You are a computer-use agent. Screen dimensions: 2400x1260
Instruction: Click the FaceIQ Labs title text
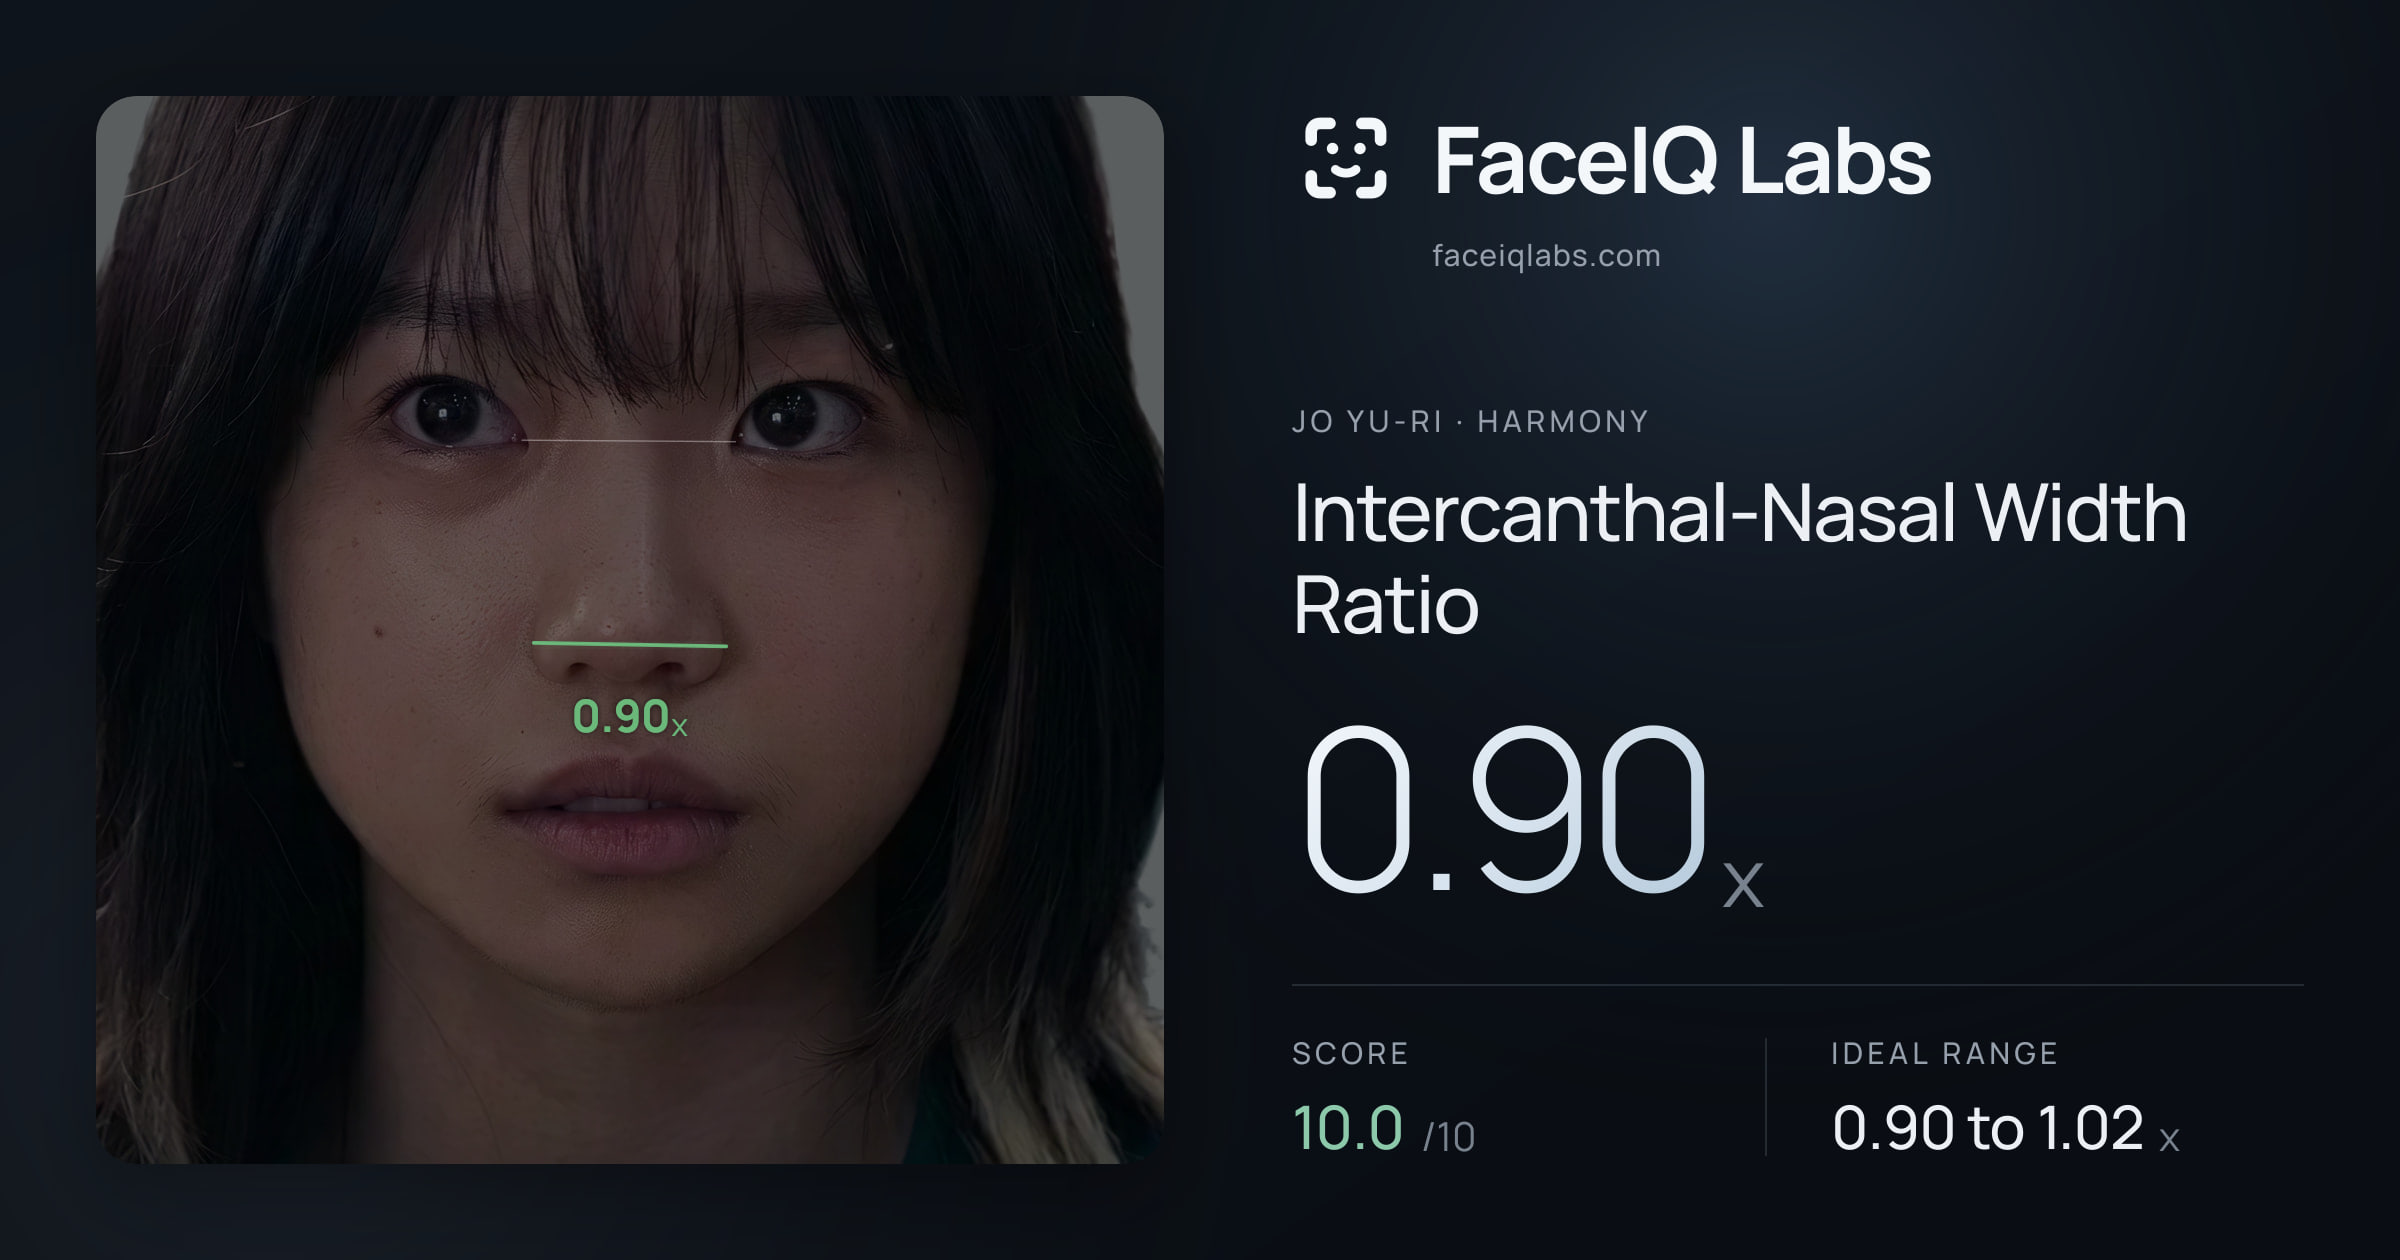tap(1682, 161)
